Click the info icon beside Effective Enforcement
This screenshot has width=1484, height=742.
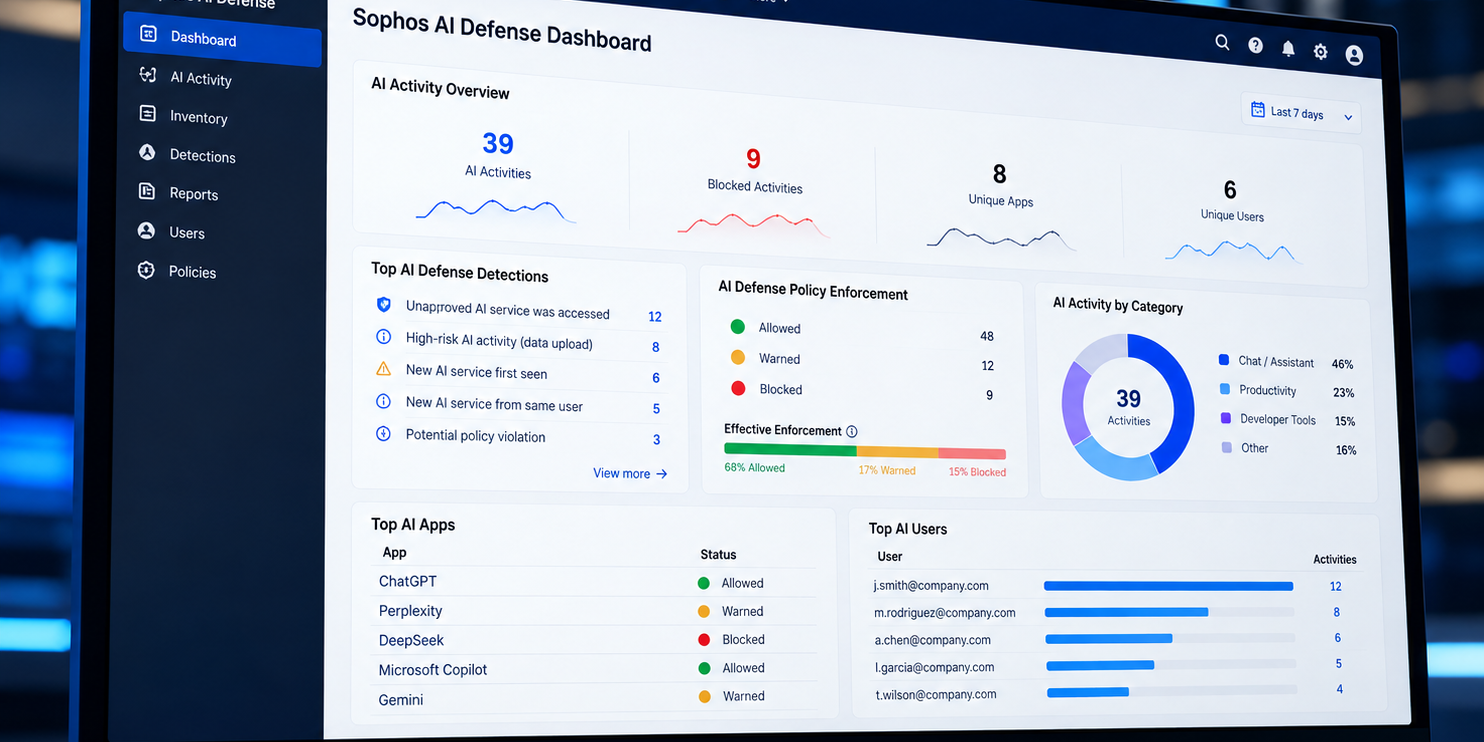852,432
